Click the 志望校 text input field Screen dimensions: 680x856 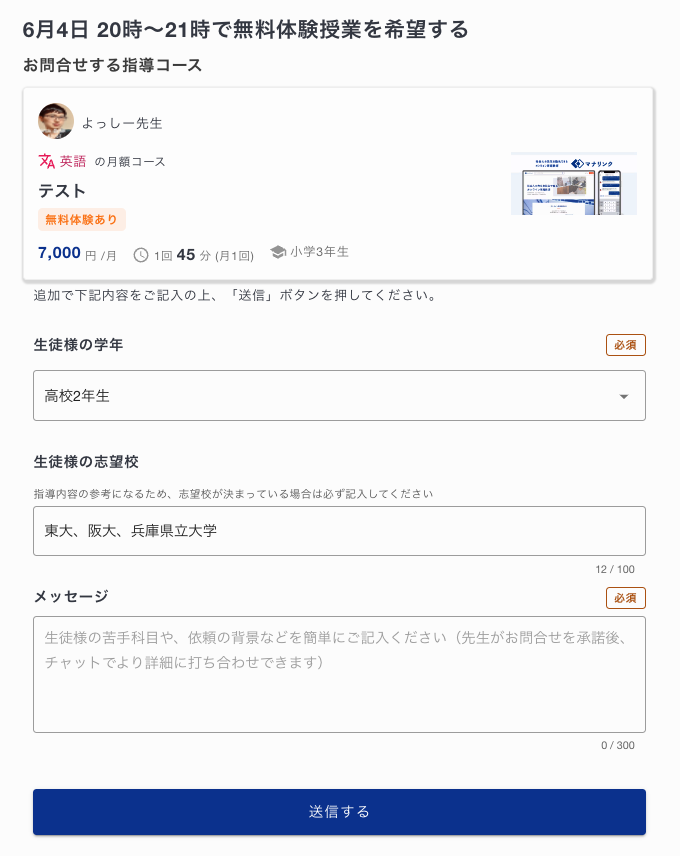pyautogui.click(x=339, y=531)
